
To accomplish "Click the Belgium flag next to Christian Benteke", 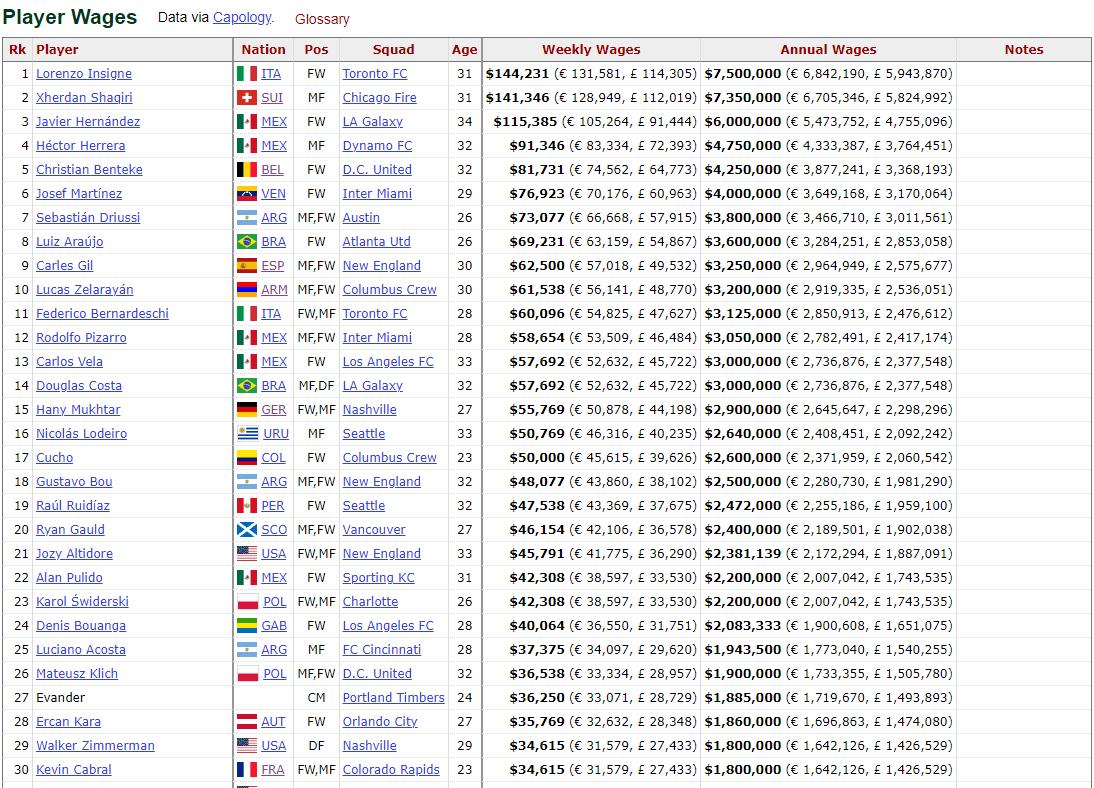I will [246, 170].
